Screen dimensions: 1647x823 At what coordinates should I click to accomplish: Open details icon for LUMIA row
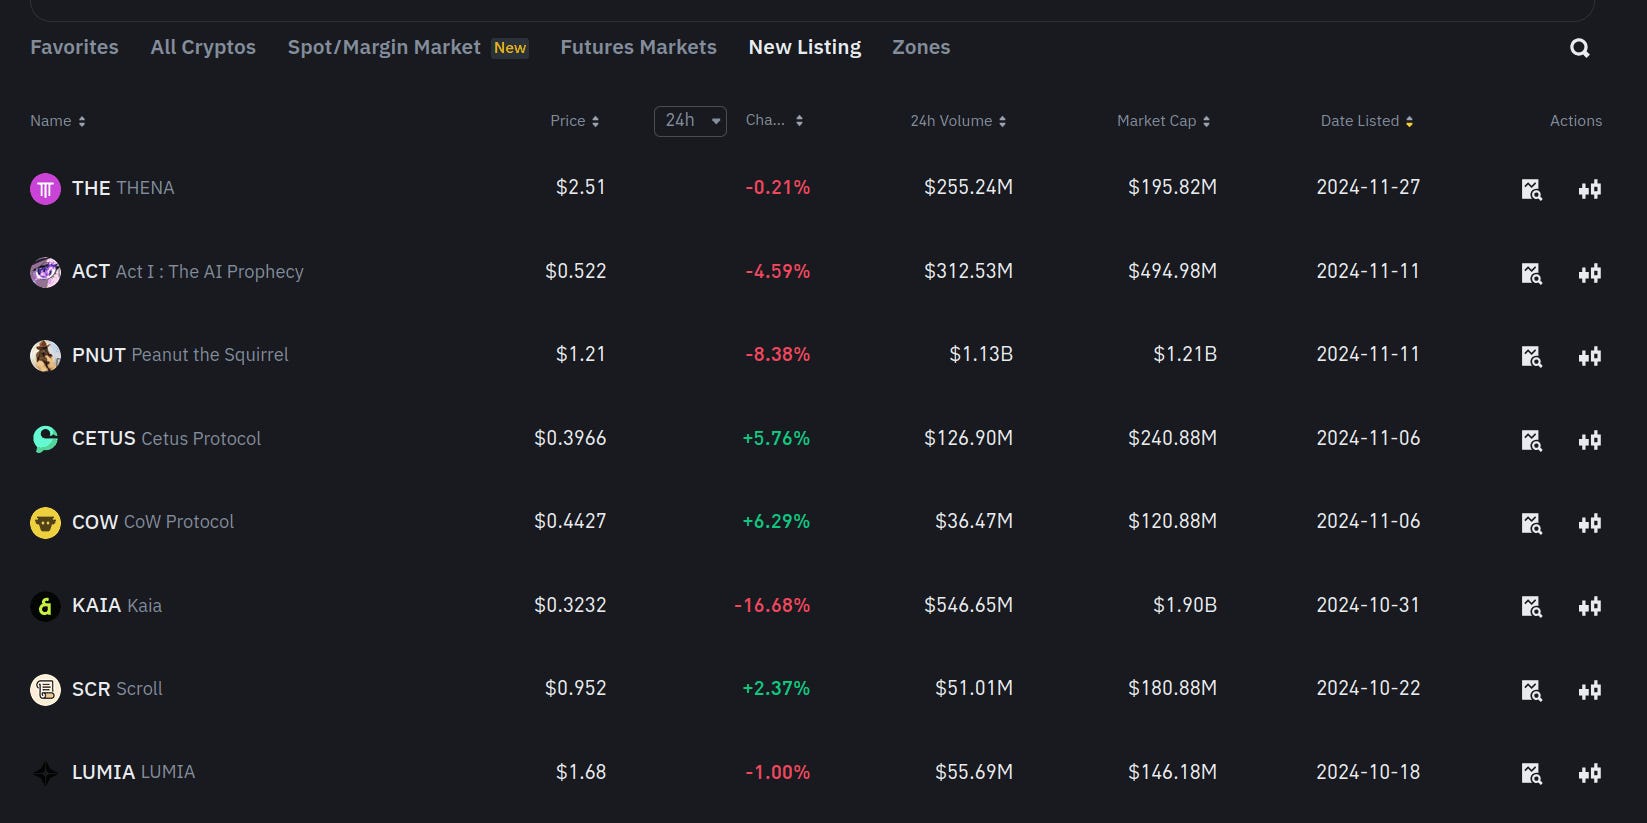[x=1531, y=773]
